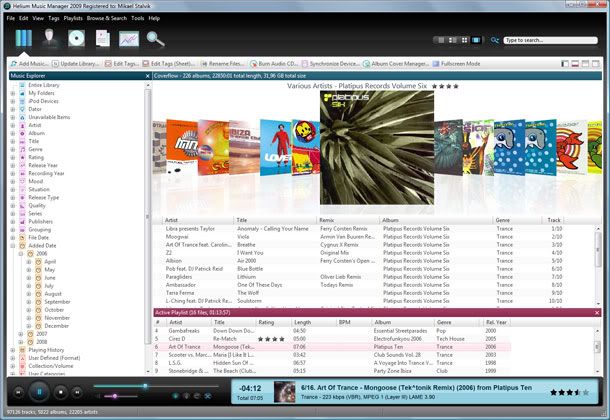Expand the Artist tree node
Screen dimensions: 610x420
(x=13, y=125)
